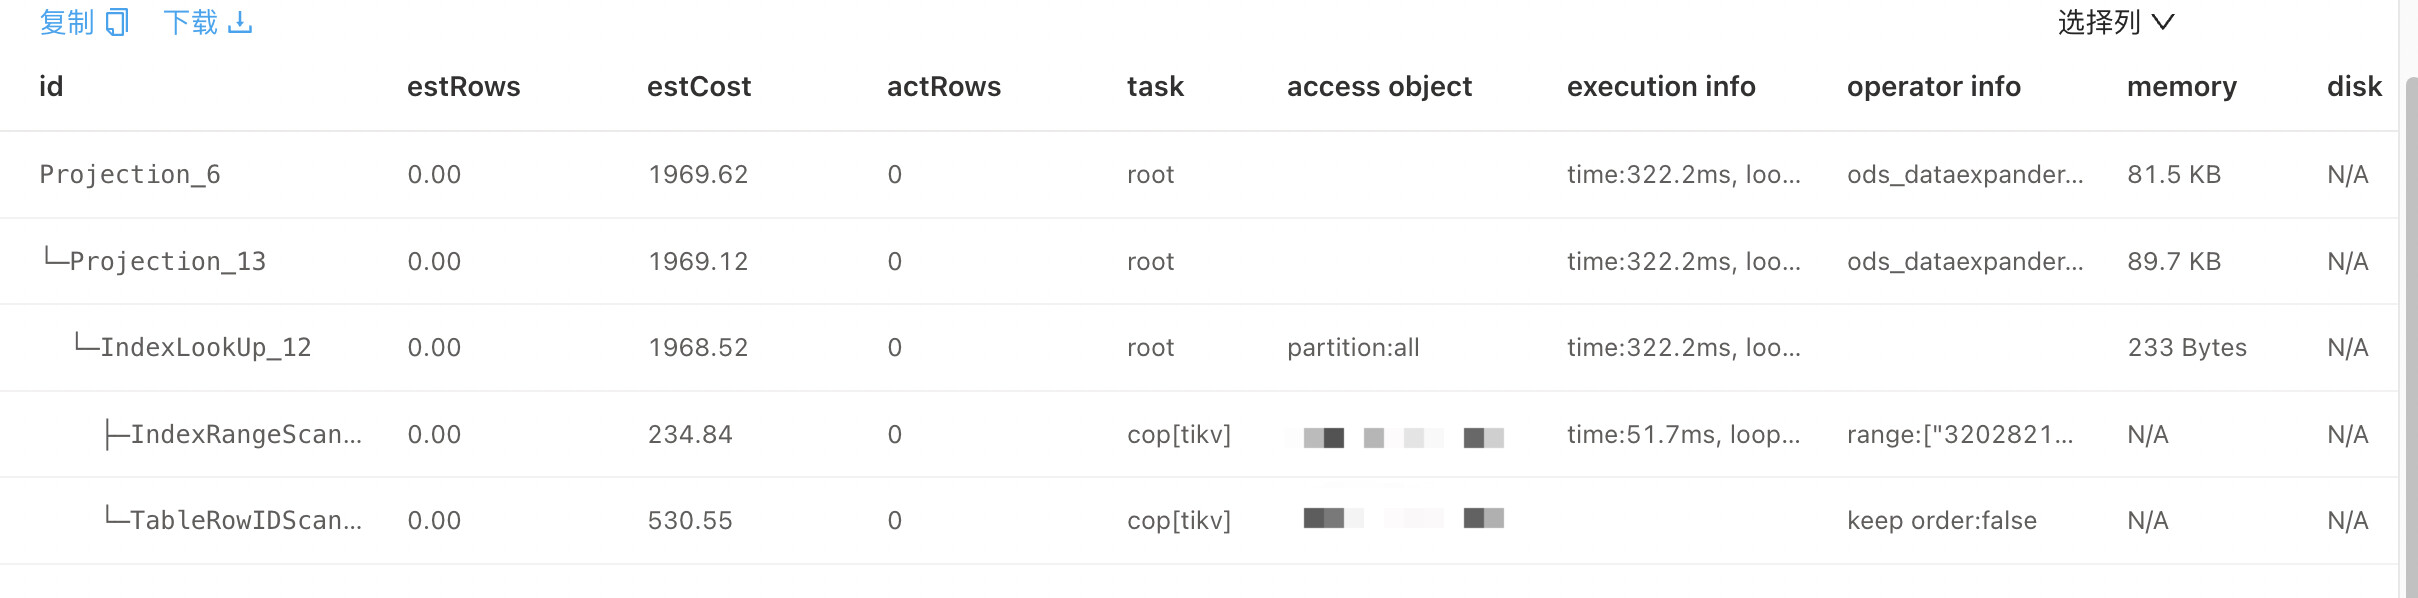Click the download (下载) icon
Image resolution: width=2418 pixels, height=598 pixels.
pos(240,22)
